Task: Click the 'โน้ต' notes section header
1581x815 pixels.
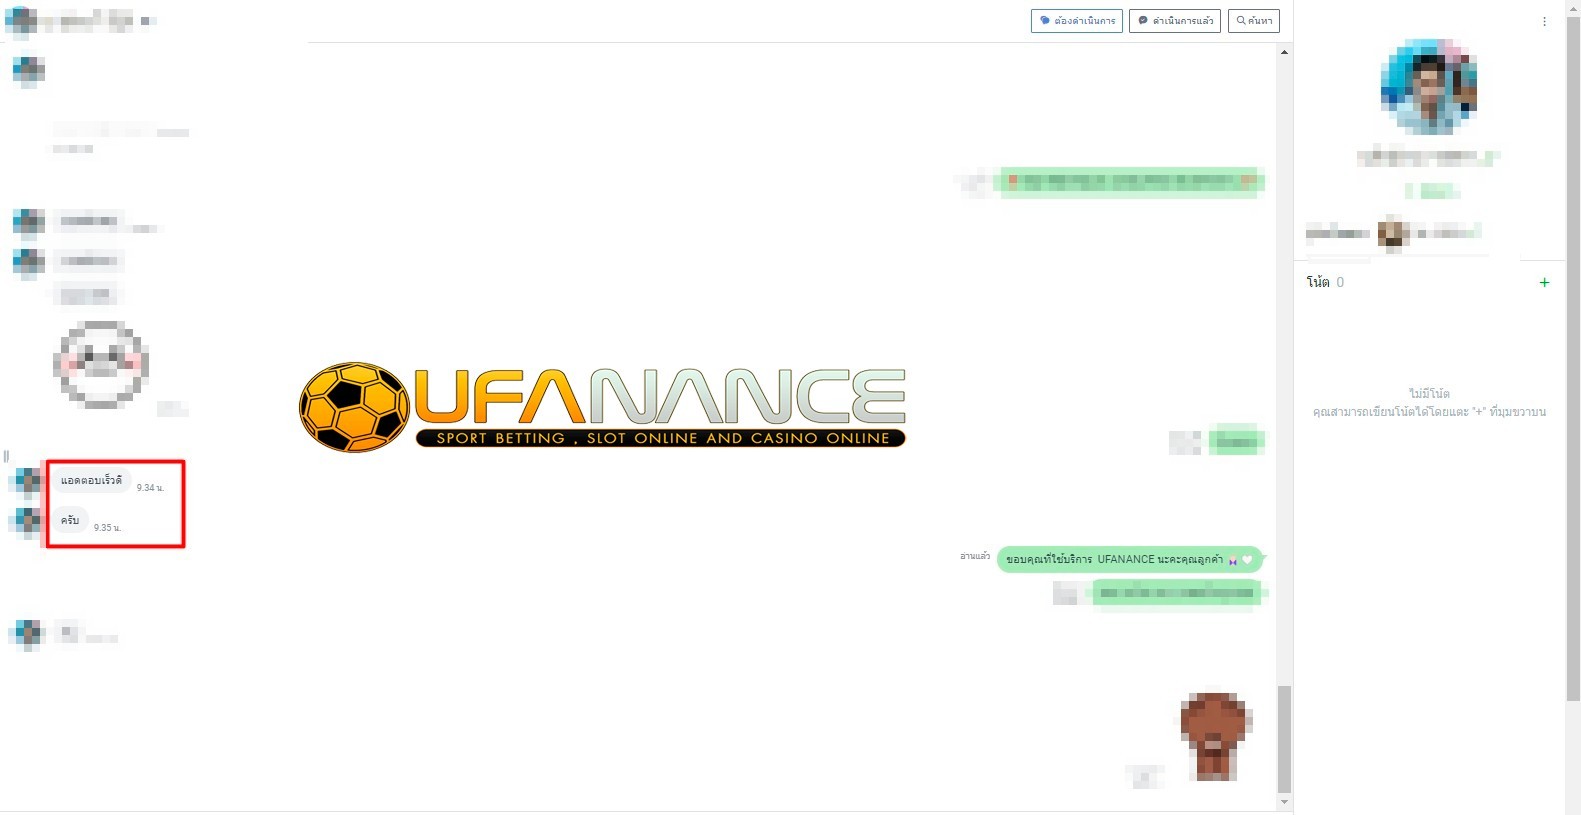Action: tap(1318, 283)
